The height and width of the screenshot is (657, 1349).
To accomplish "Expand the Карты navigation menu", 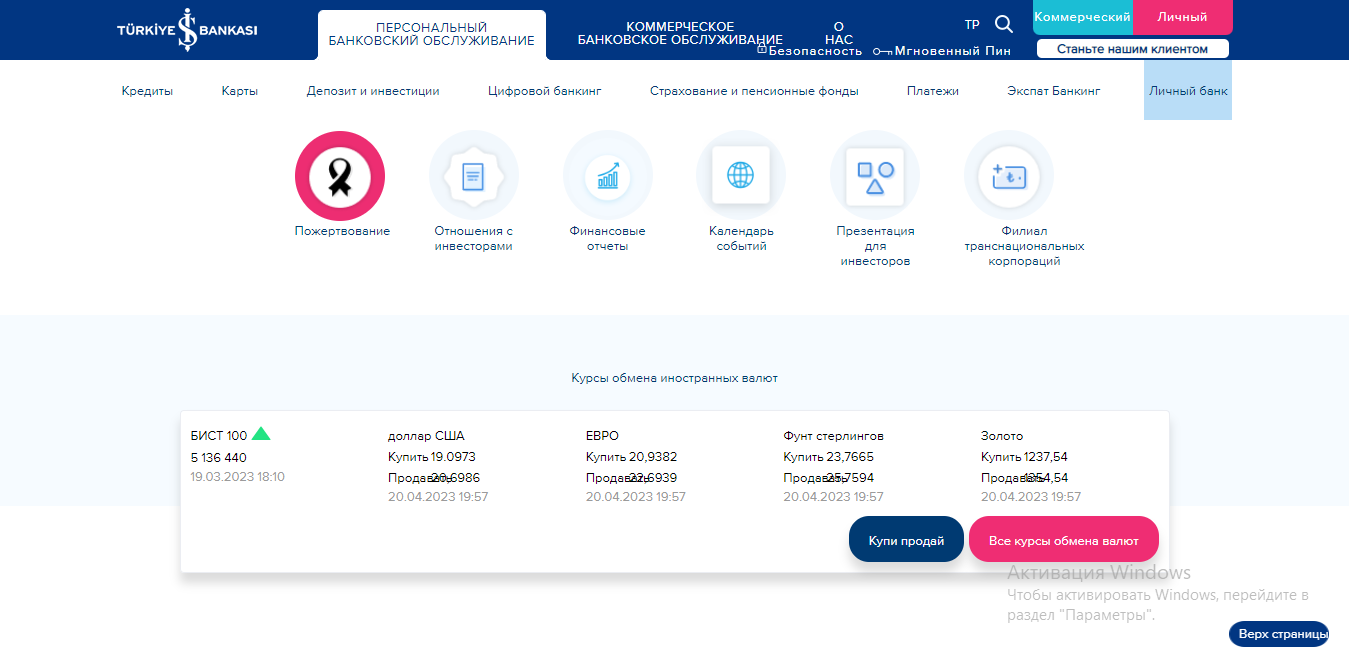I will [x=240, y=91].
